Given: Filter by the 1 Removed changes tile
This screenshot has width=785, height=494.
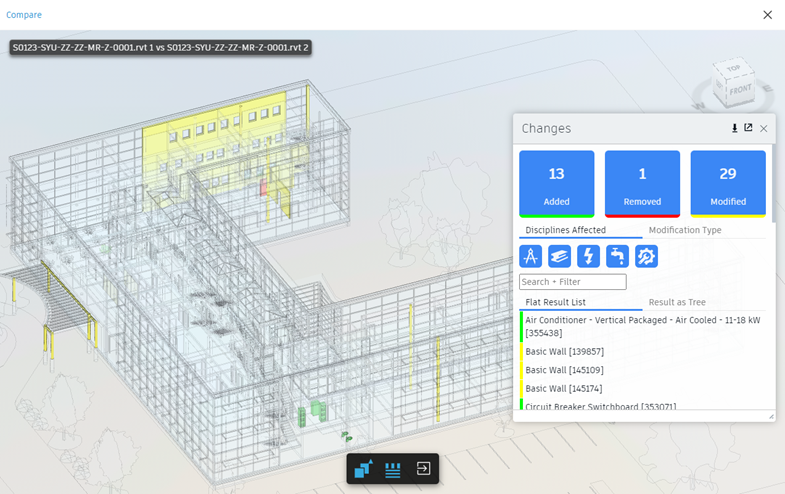Looking at the screenshot, I should coord(642,184).
